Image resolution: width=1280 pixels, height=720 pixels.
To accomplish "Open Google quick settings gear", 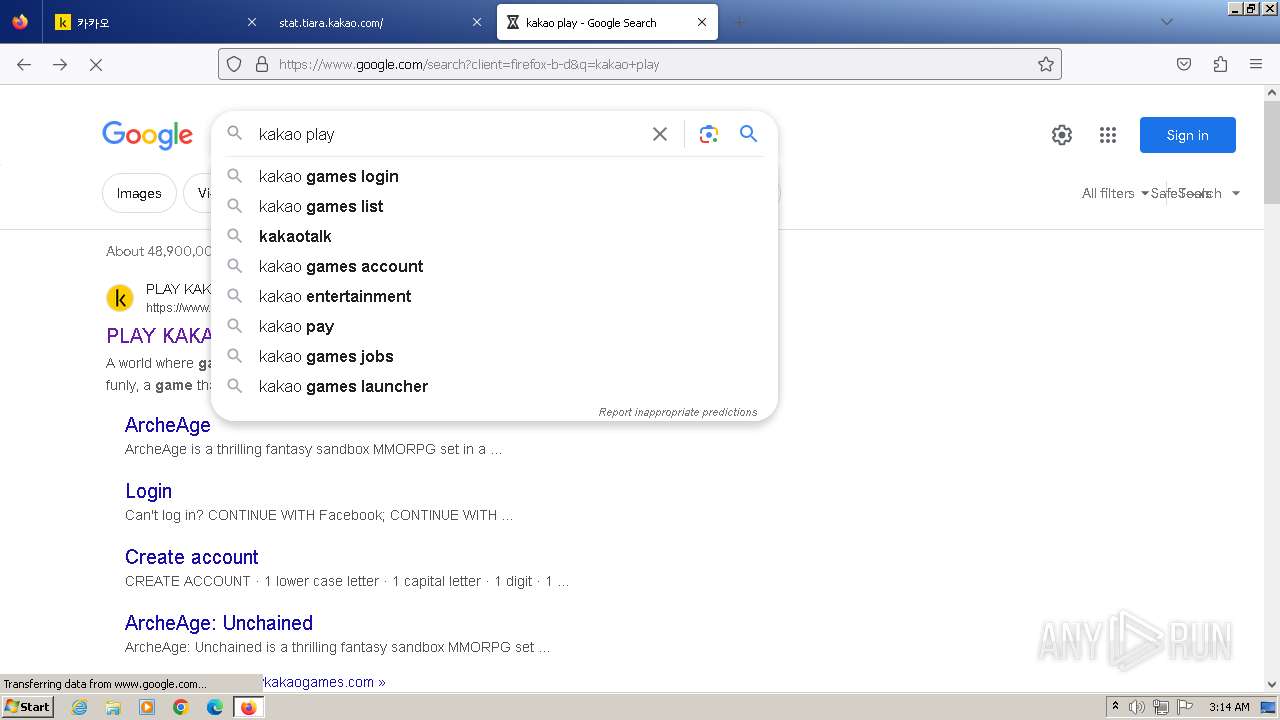I will point(1062,135).
